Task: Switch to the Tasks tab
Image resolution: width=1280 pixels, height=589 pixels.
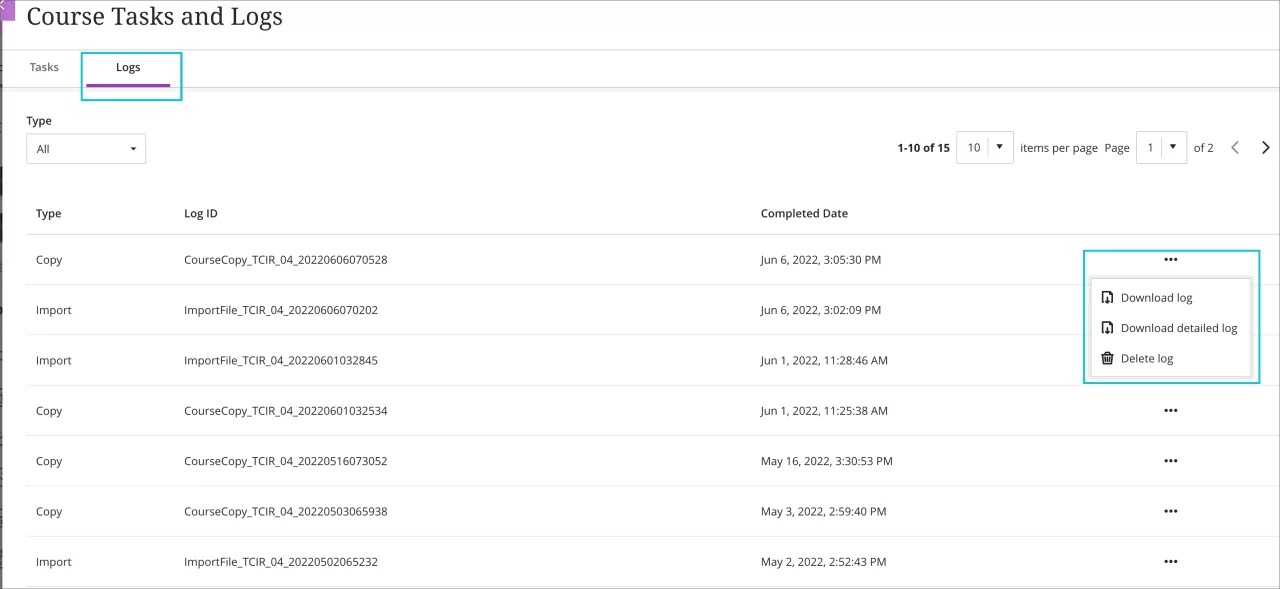Action: [x=43, y=67]
